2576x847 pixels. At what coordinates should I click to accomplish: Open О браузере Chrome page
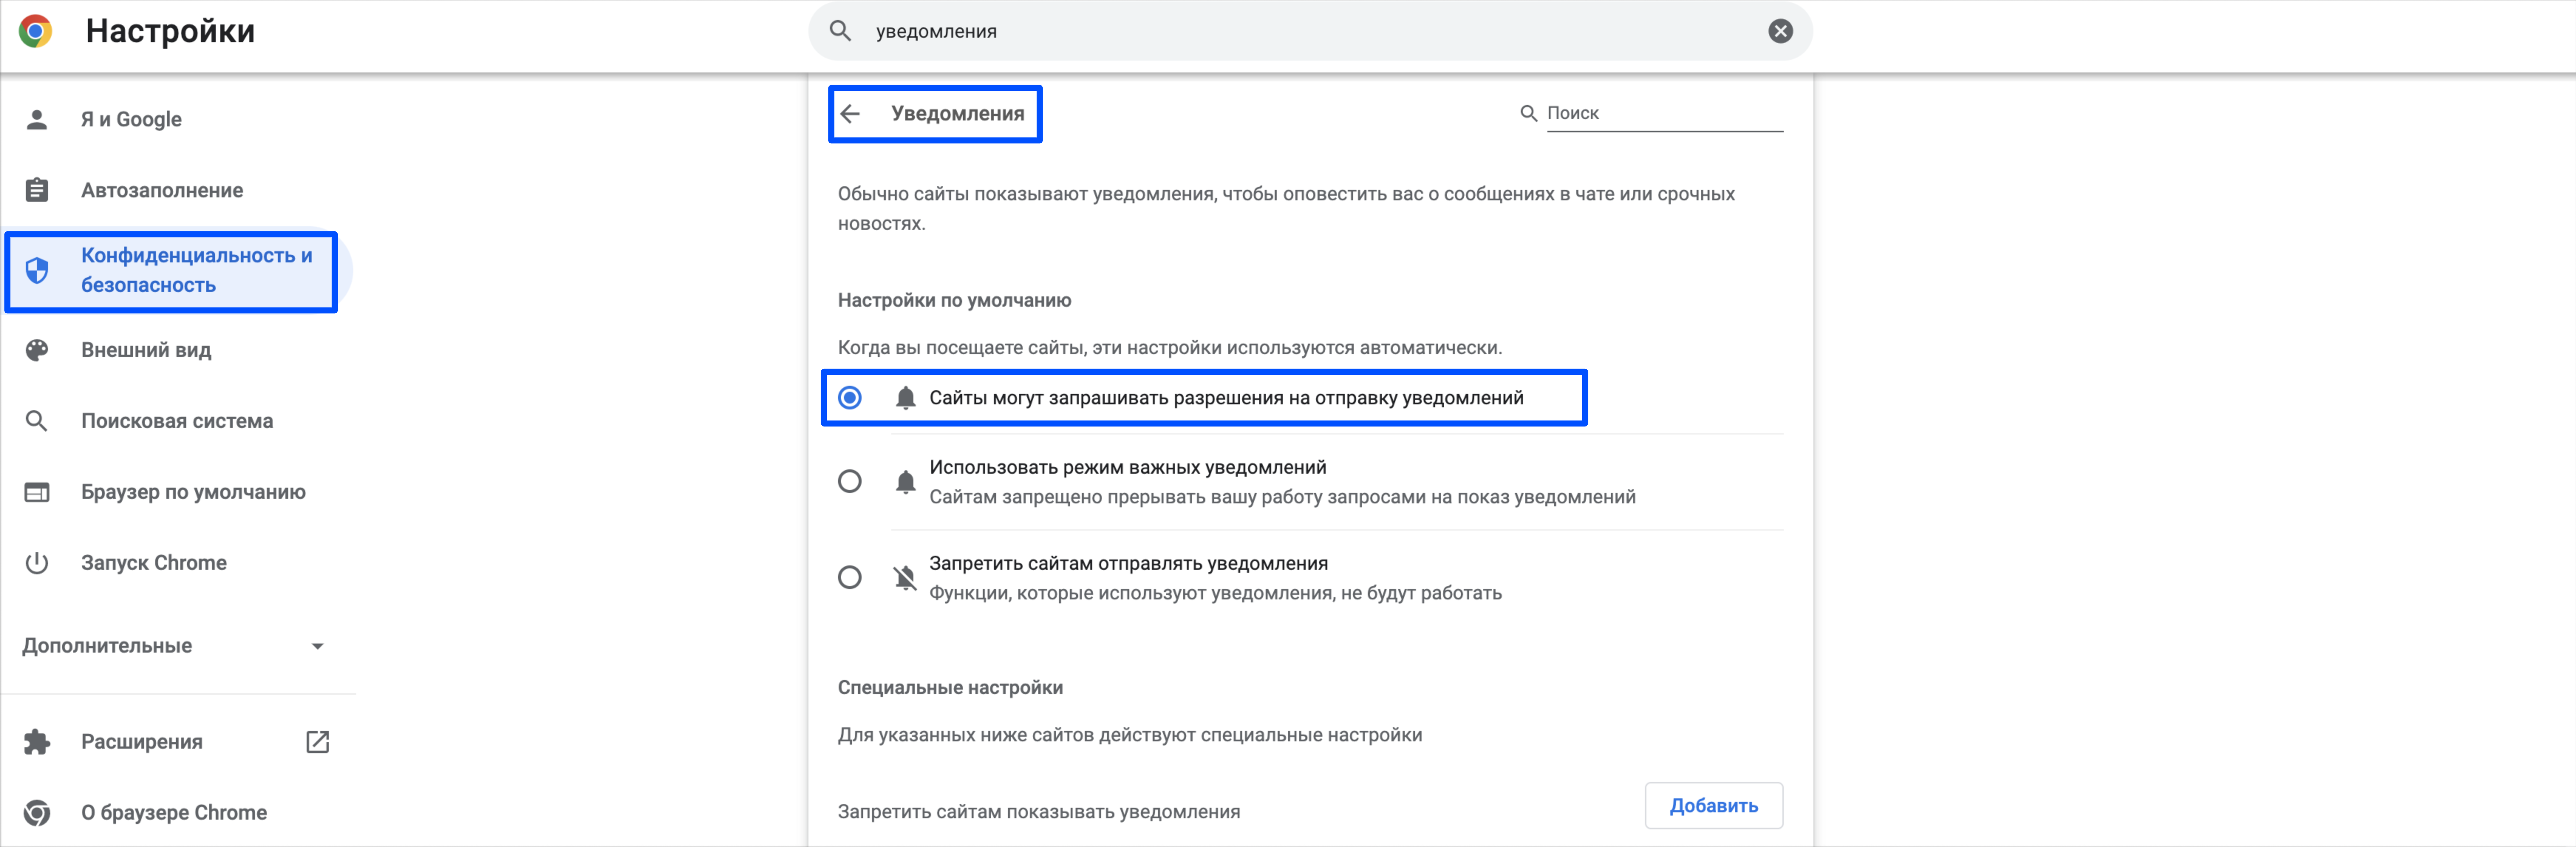pyautogui.click(x=174, y=813)
